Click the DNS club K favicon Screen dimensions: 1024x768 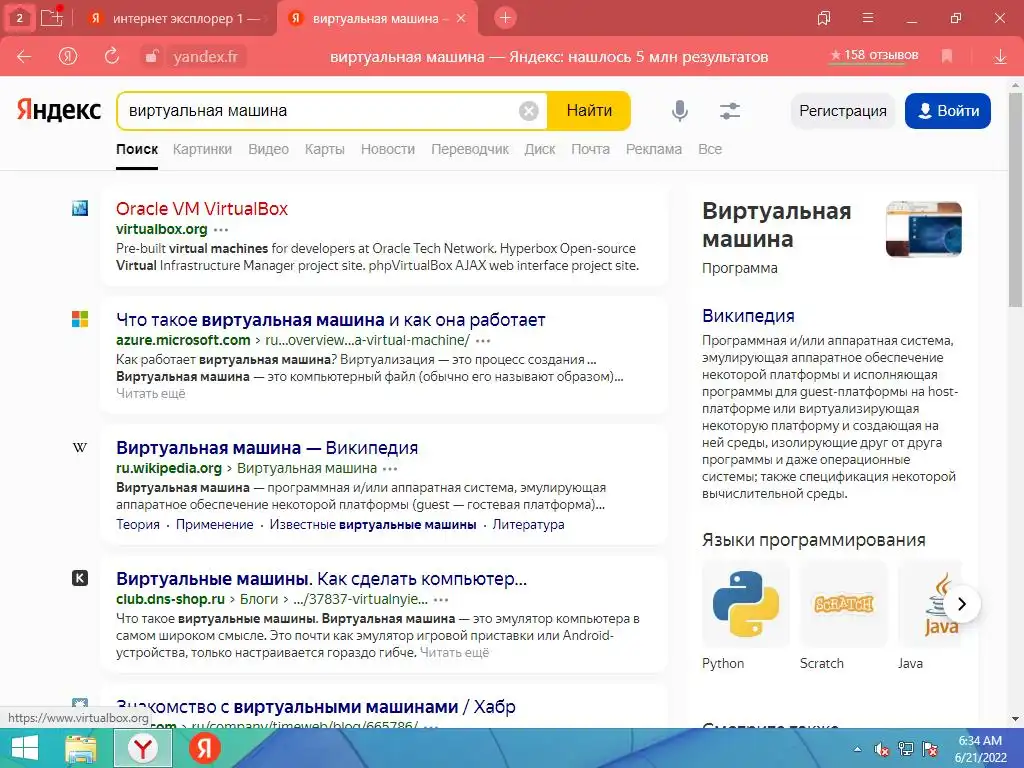80,578
